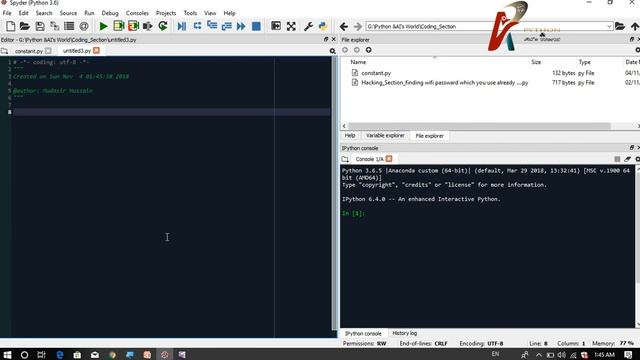Select the IPython console bottom tab
The height and width of the screenshot is (360, 640).
pyautogui.click(x=363, y=333)
